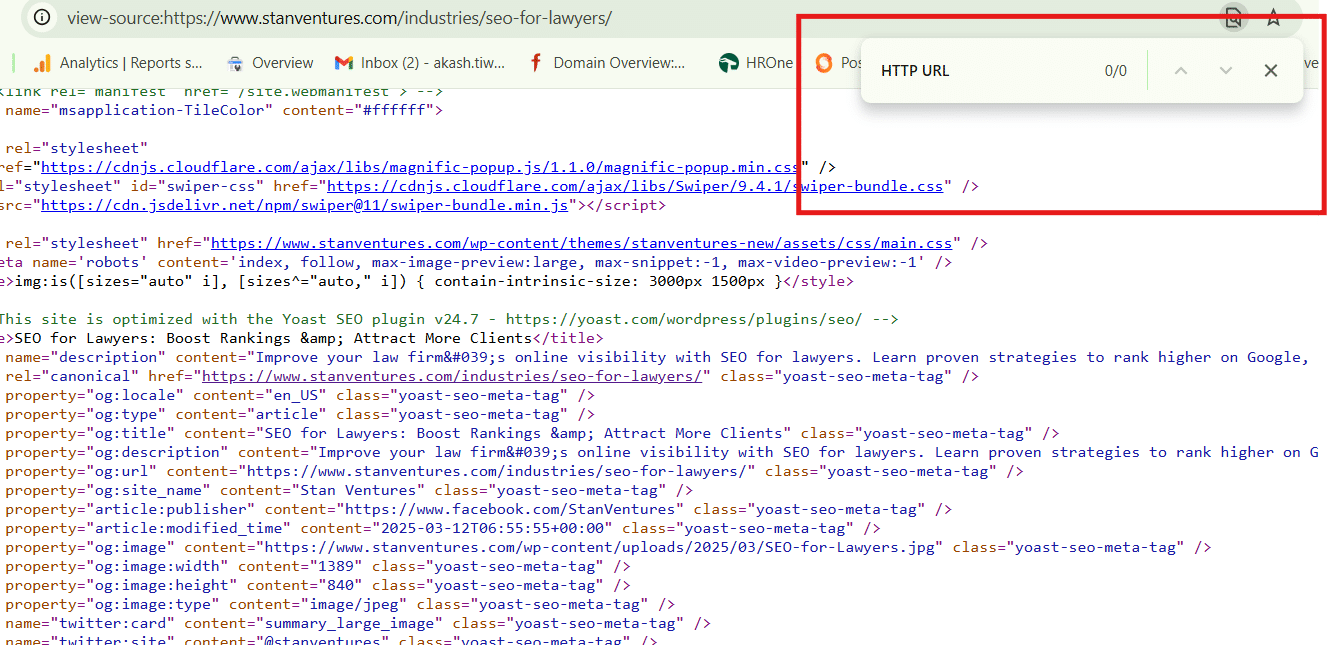The height and width of the screenshot is (645, 1327).
Task: Open the HROne bookmark
Action: coord(756,63)
